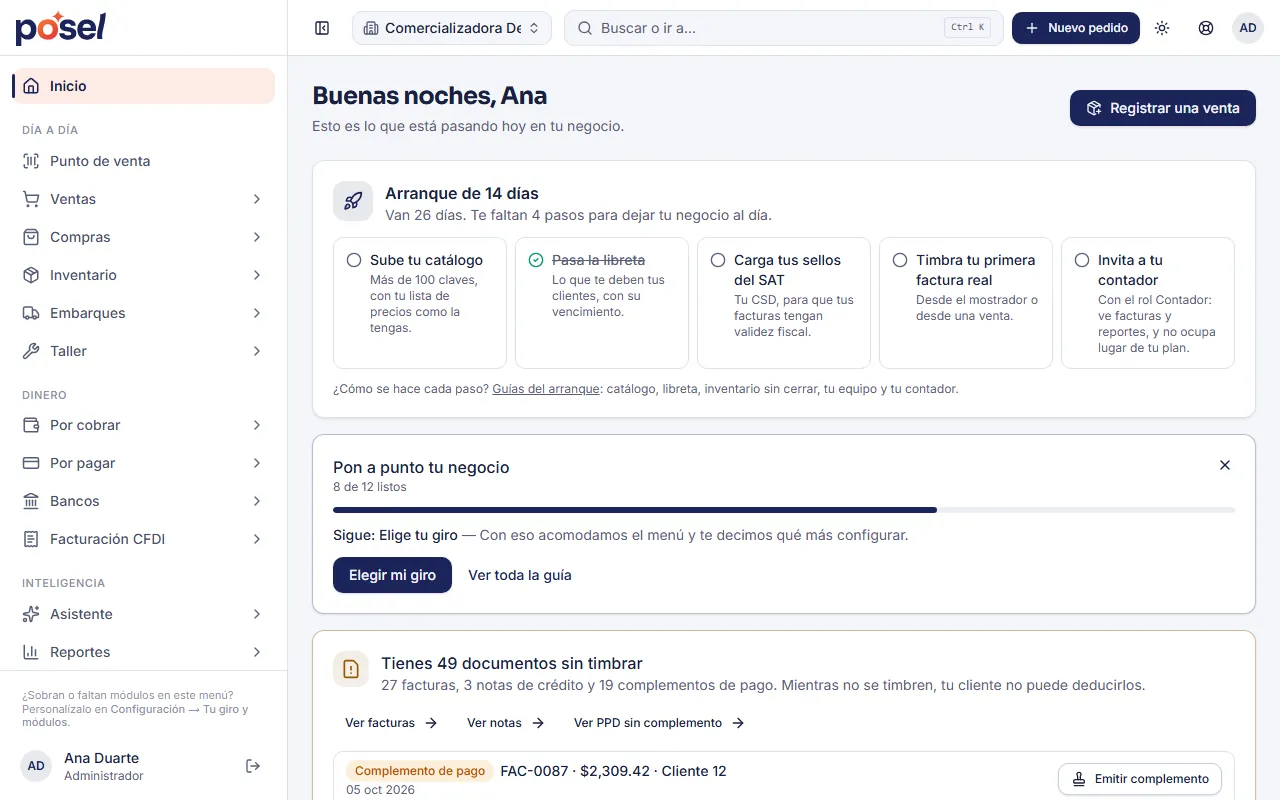This screenshot has width=1280, height=800.
Task: Open the AD user avatar menu
Action: (x=1248, y=28)
